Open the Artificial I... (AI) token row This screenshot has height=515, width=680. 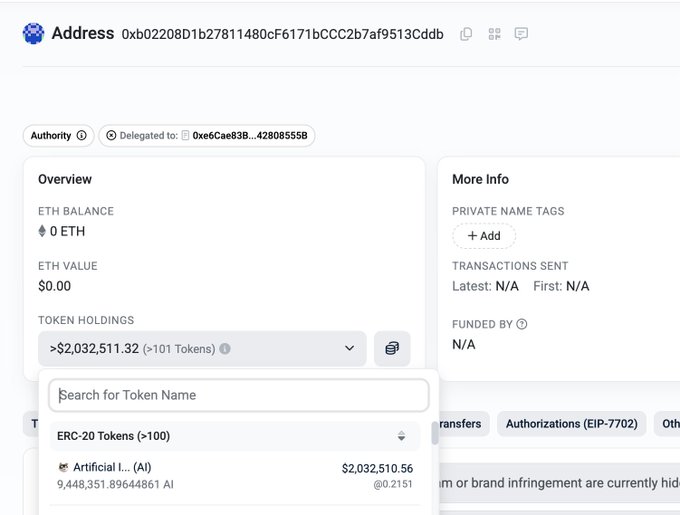pos(235,476)
